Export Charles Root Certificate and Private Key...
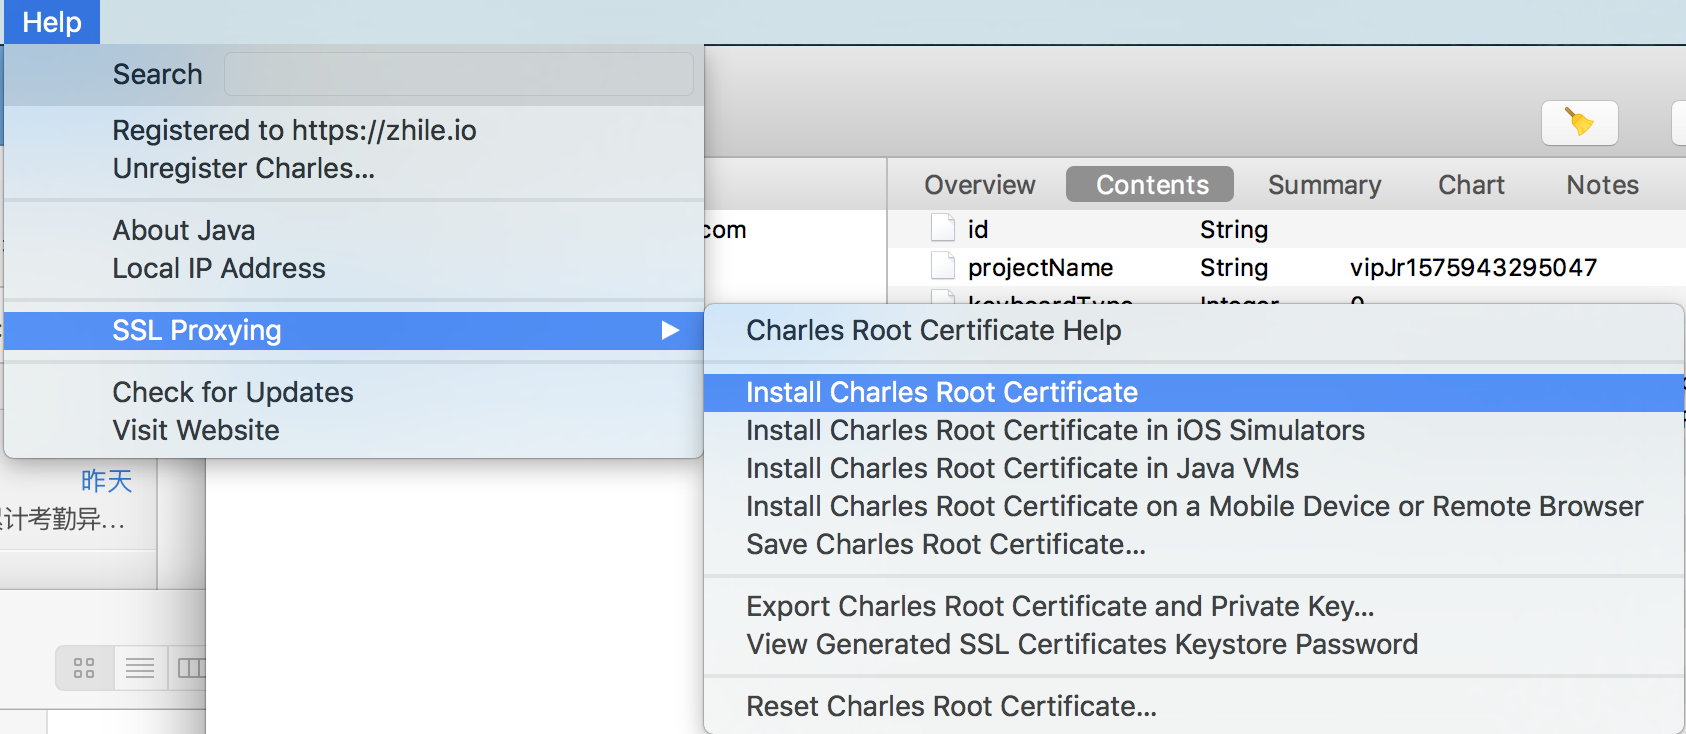Screen dimensions: 1686x734 coord(1194,606)
